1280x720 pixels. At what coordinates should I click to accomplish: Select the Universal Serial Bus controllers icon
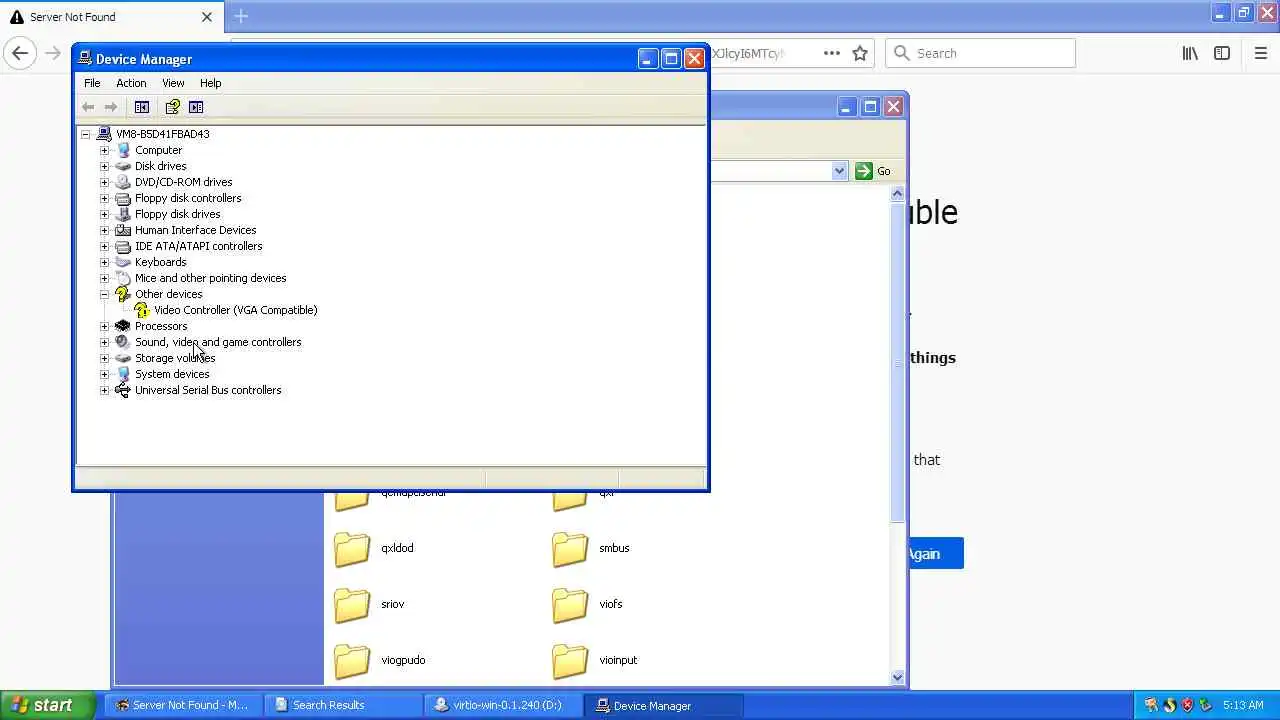pos(123,390)
